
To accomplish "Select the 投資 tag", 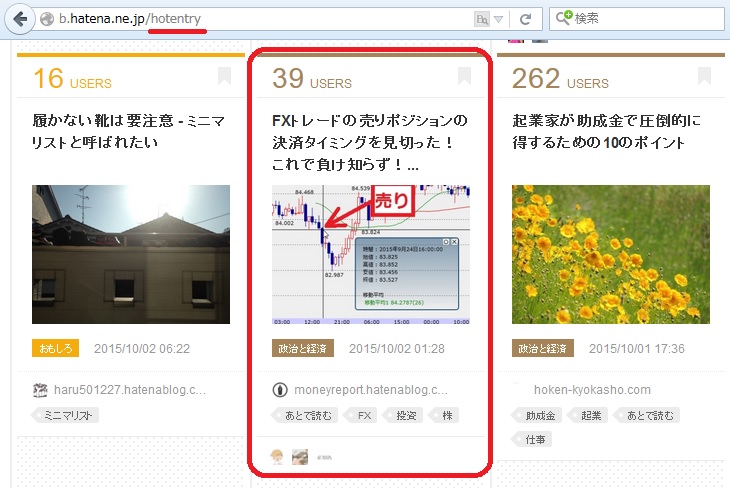I will (403, 415).
